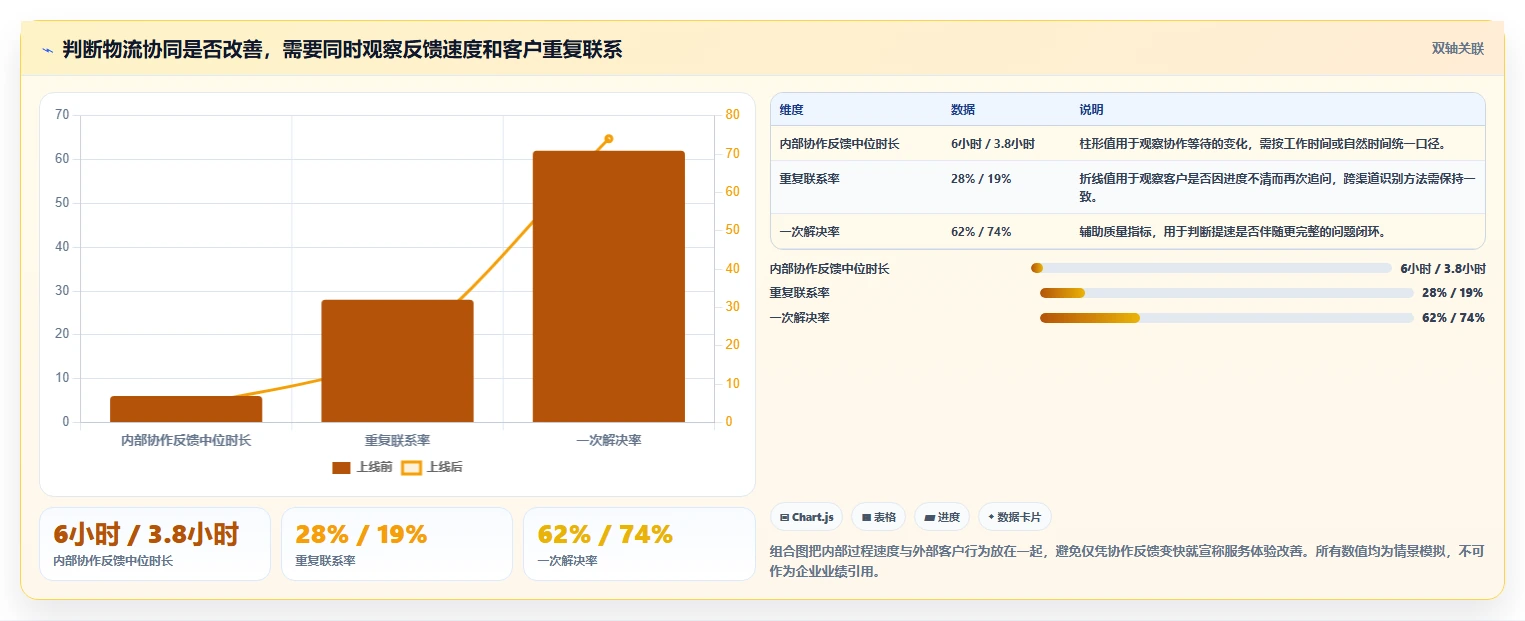
Task: Click the description starting with 折线值用于观察客户
Action: pos(1277,187)
